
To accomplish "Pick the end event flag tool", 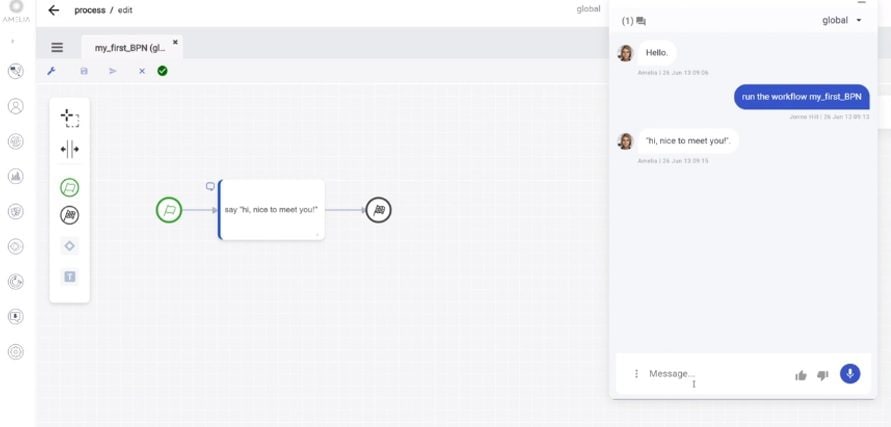I will tap(70, 214).
